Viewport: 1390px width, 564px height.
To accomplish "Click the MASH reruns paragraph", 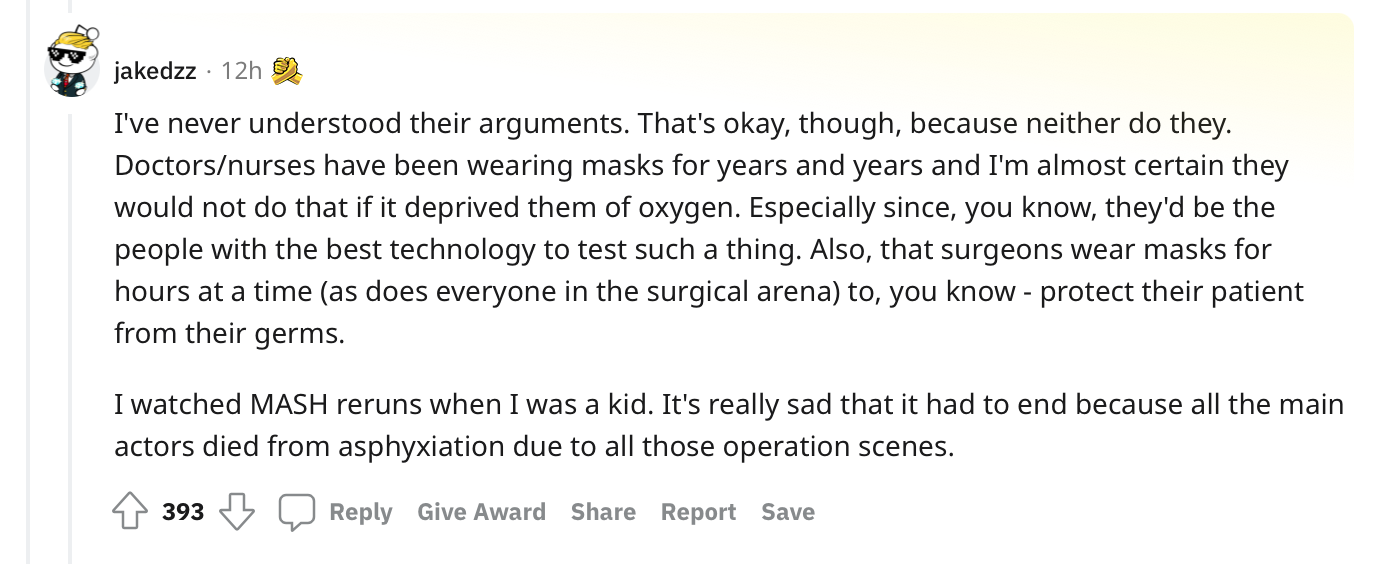I will 729,425.
